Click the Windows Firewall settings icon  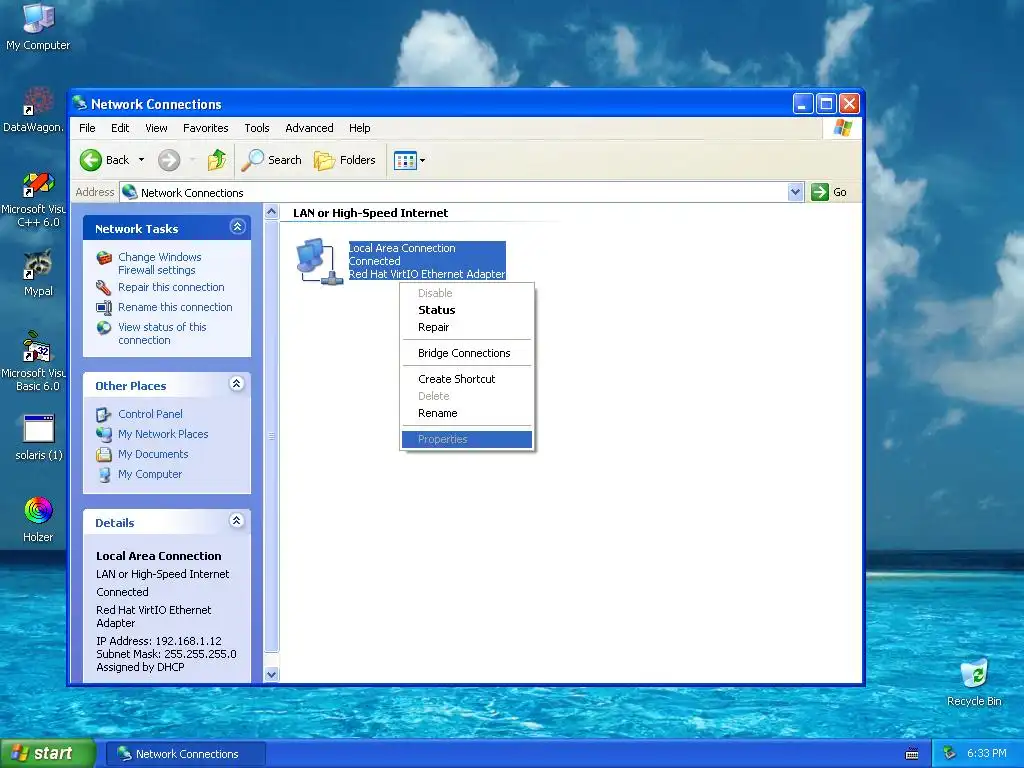tap(104, 258)
